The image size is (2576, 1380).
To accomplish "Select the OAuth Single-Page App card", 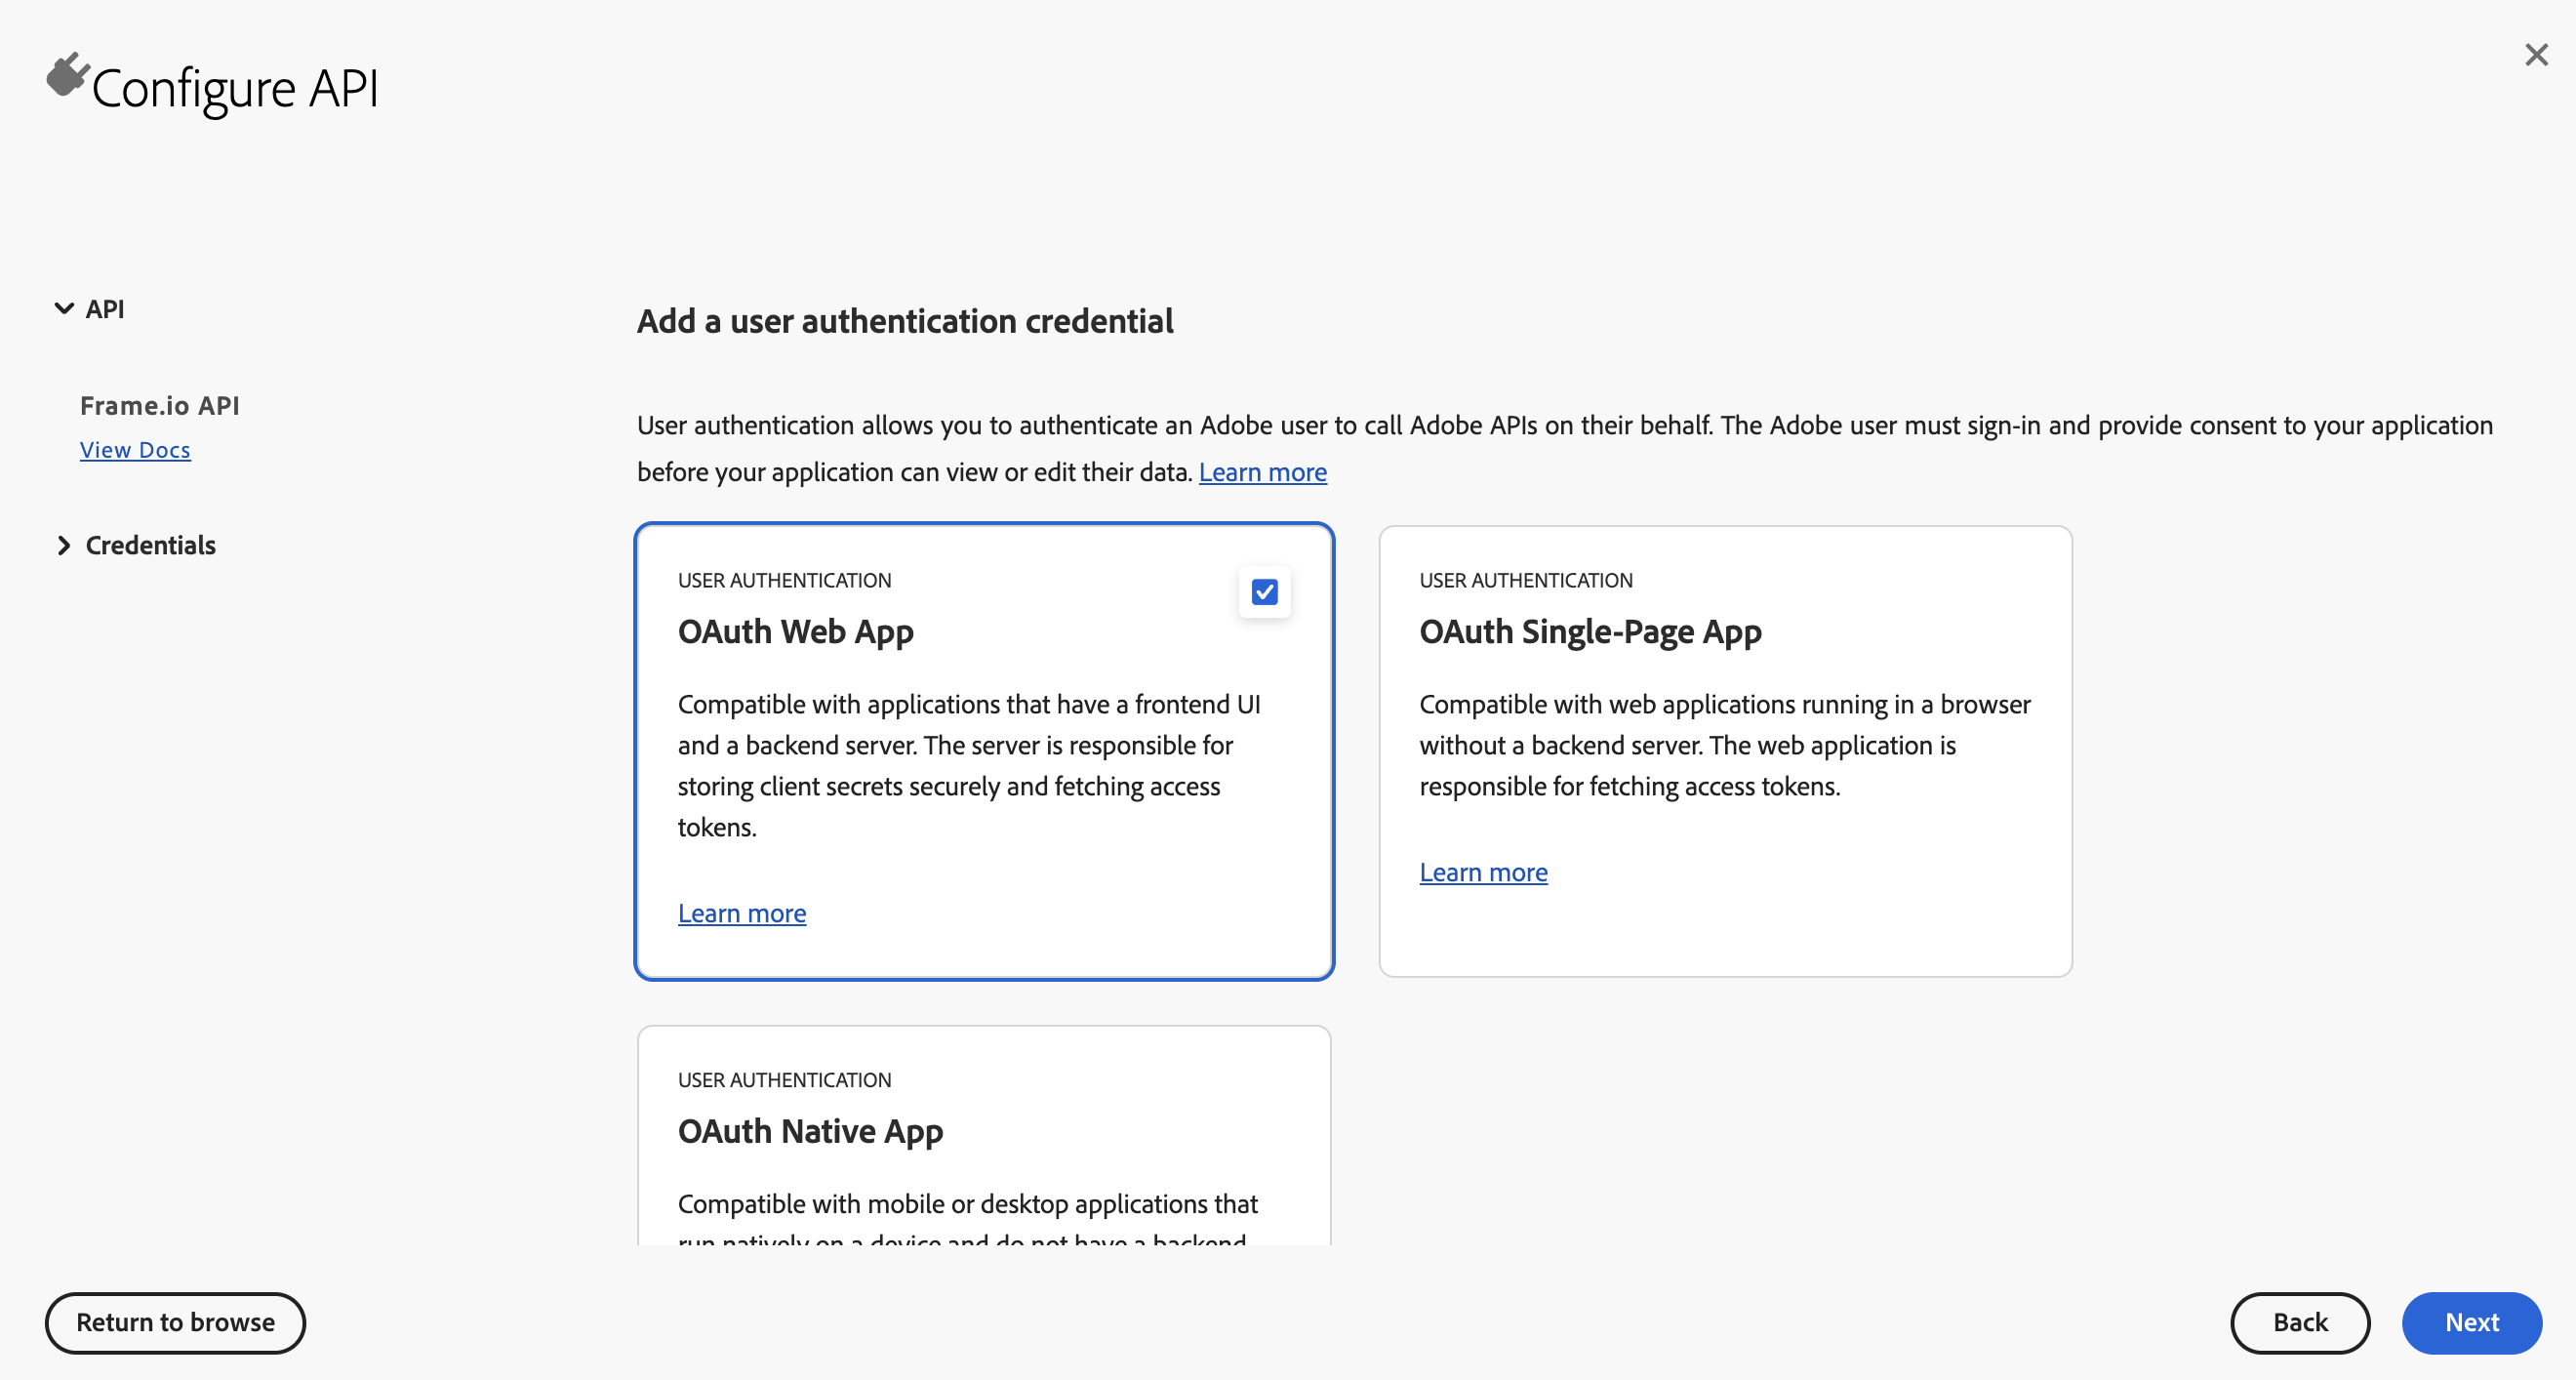I will coord(1725,751).
